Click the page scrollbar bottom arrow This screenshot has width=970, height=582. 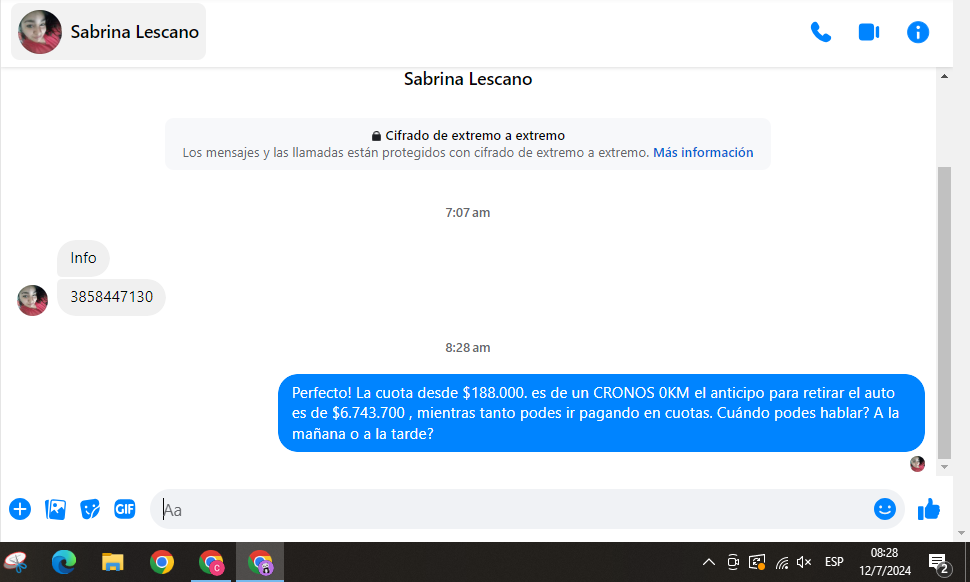tap(961, 533)
